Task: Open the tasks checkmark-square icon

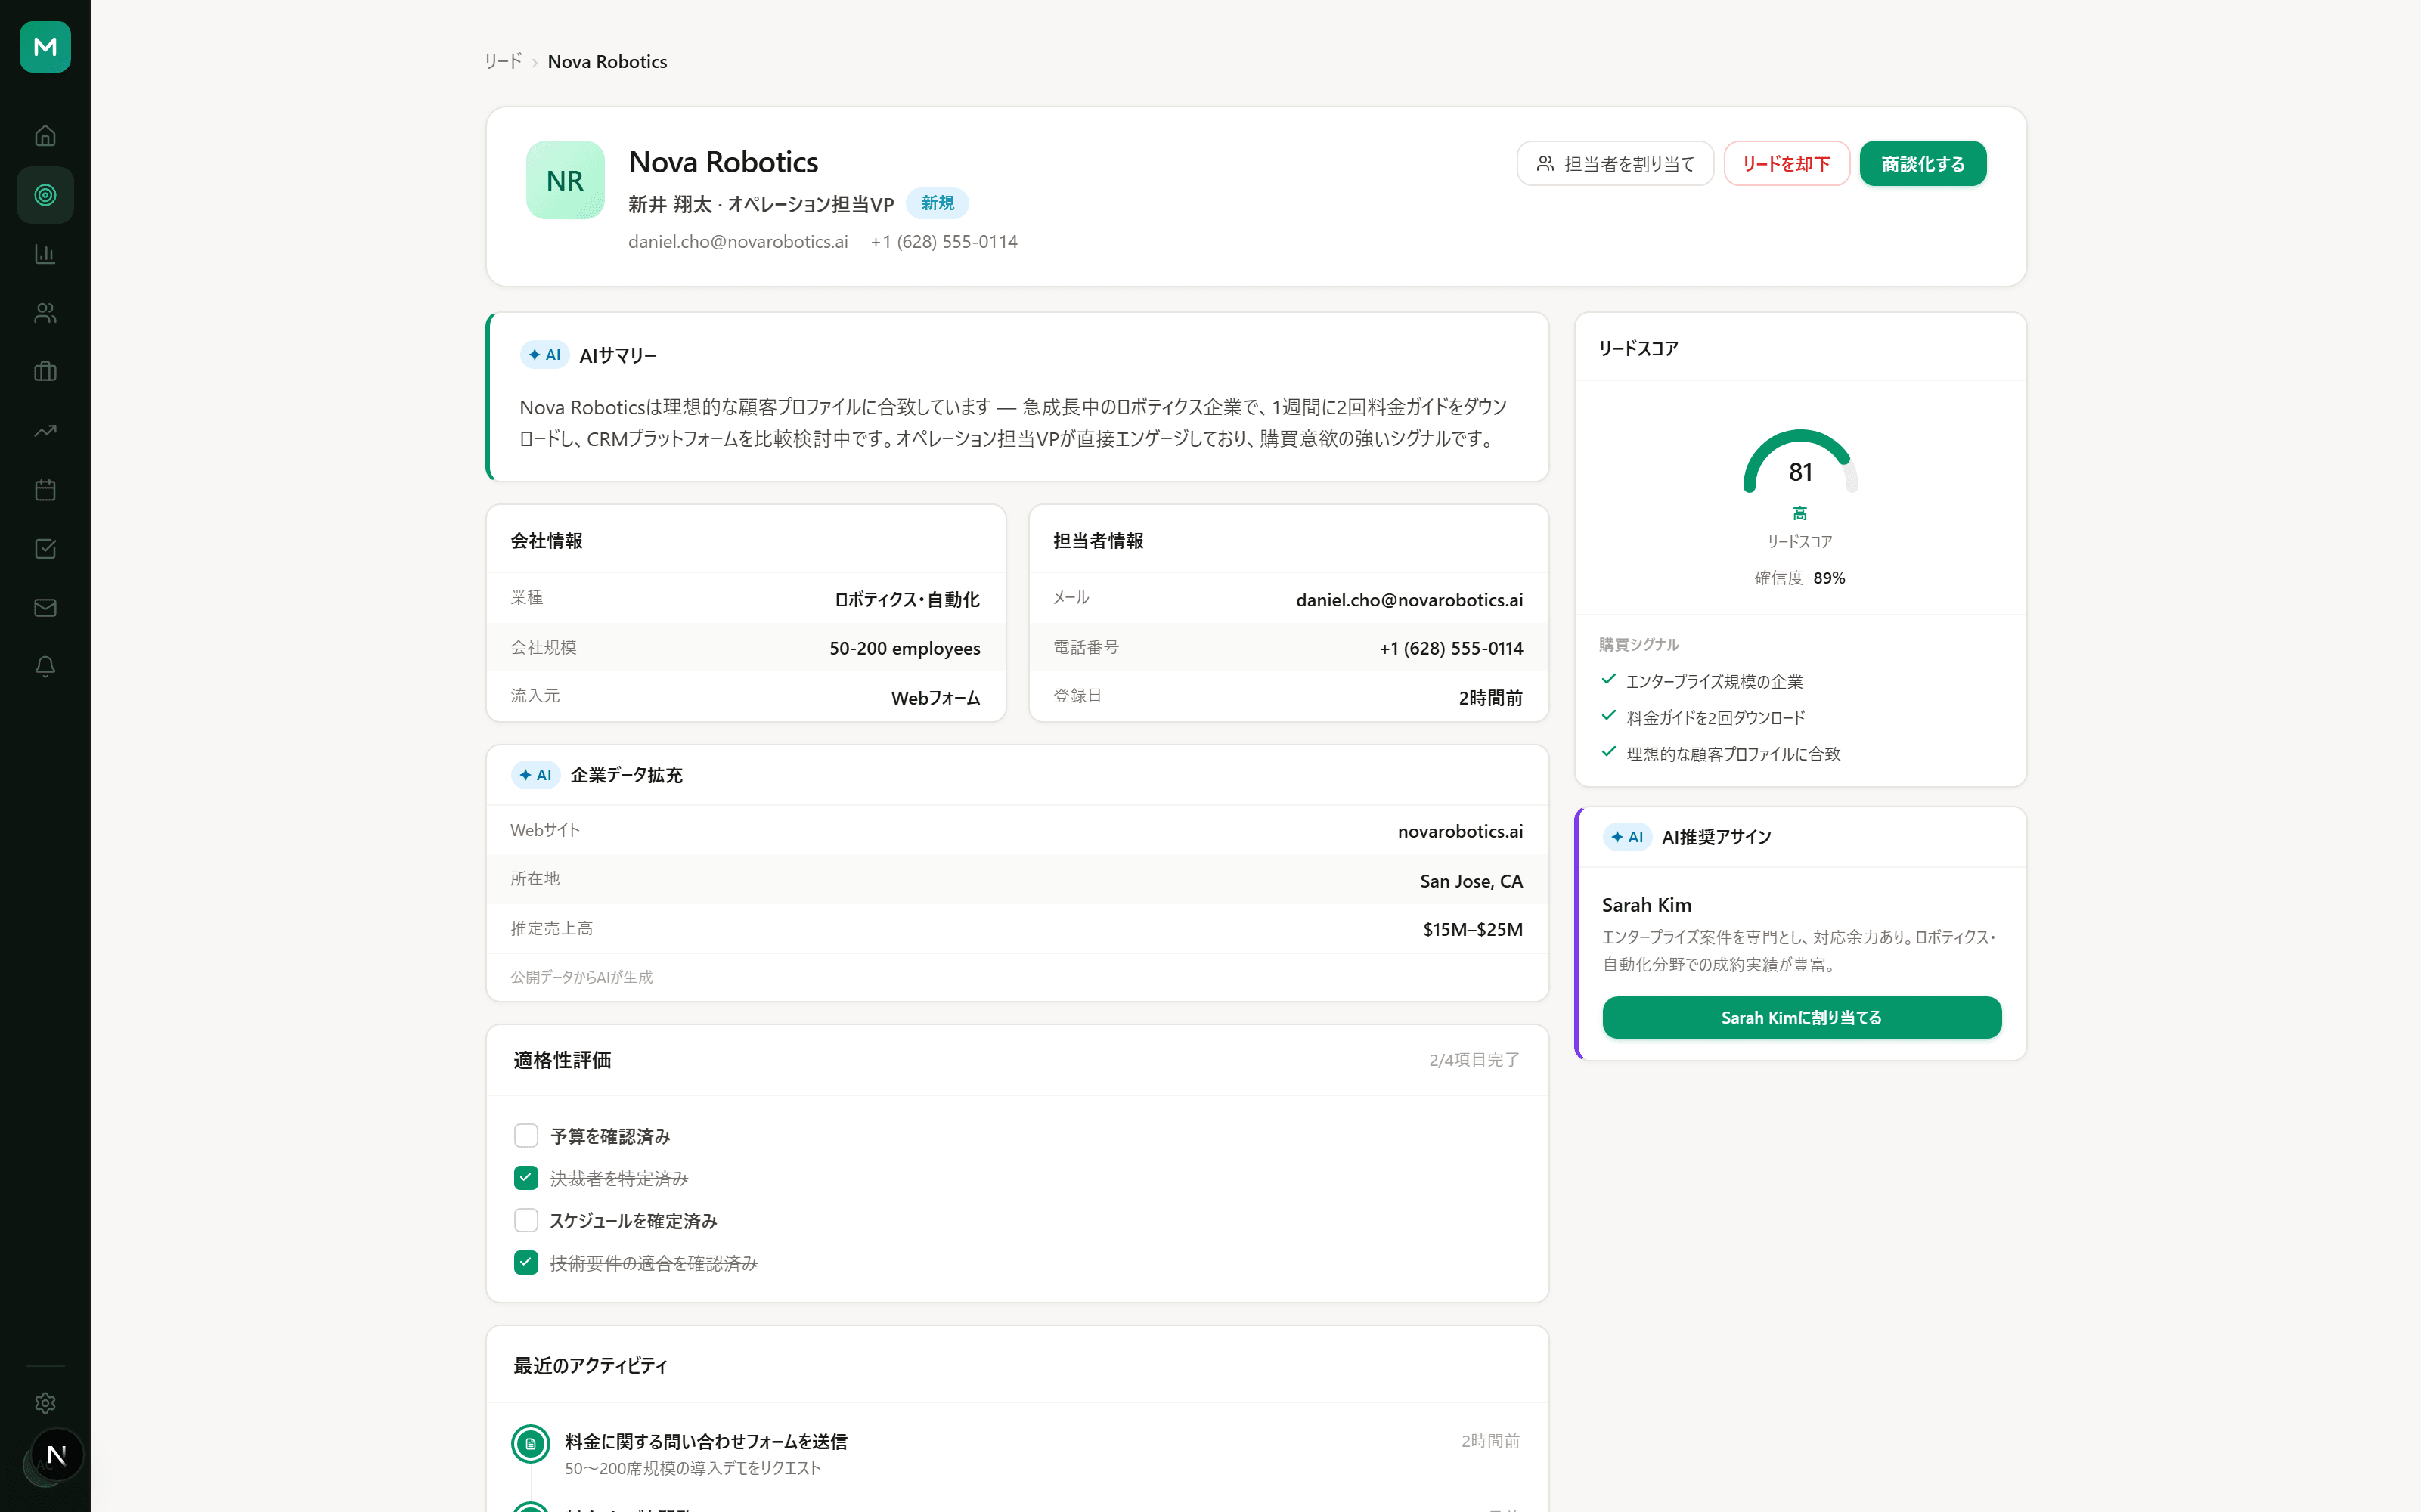Action: point(45,549)
